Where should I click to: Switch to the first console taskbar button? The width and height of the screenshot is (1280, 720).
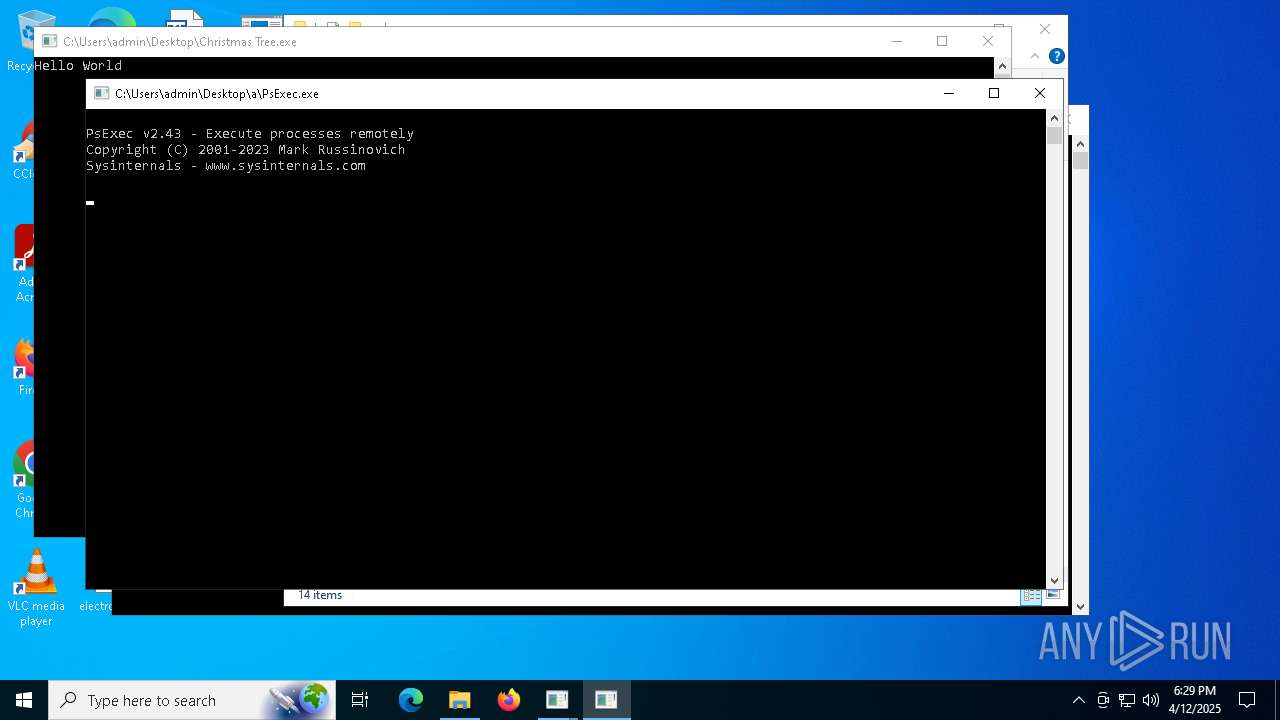tap(557, 700)
